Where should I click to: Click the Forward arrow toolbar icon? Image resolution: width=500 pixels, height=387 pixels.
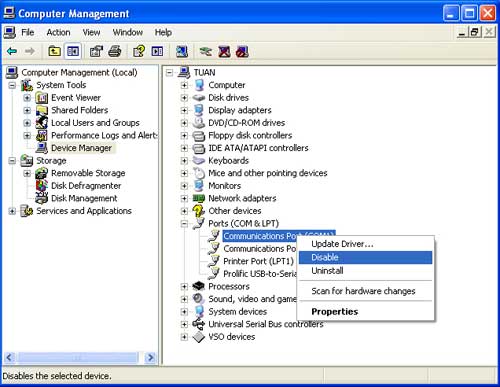click(x=30, y=51)
